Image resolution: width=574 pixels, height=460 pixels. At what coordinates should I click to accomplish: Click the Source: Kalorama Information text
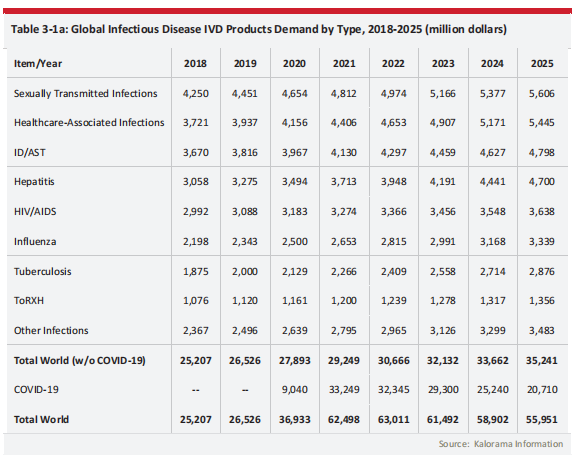(x=501, y=444)
